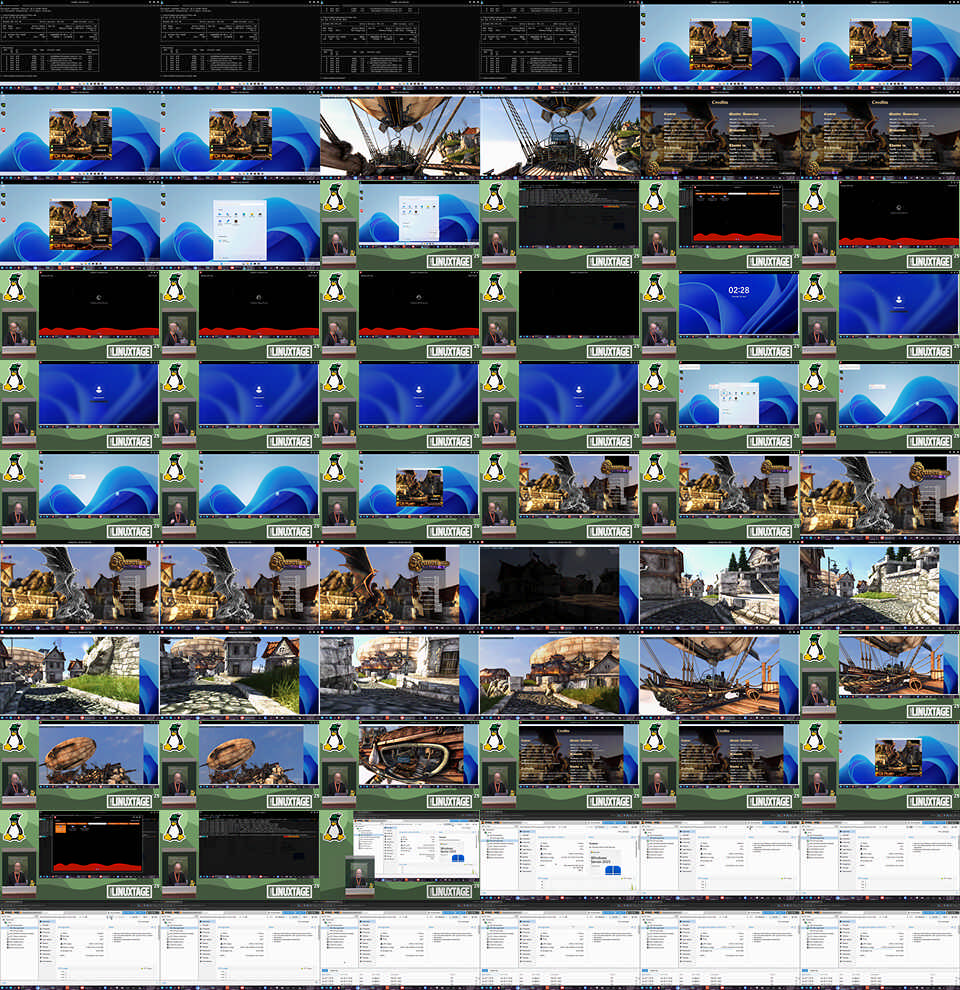The width and height of the screenshot is (960, 990).
Task: Select the fully black frame without red graph
Action: (560, 315)
